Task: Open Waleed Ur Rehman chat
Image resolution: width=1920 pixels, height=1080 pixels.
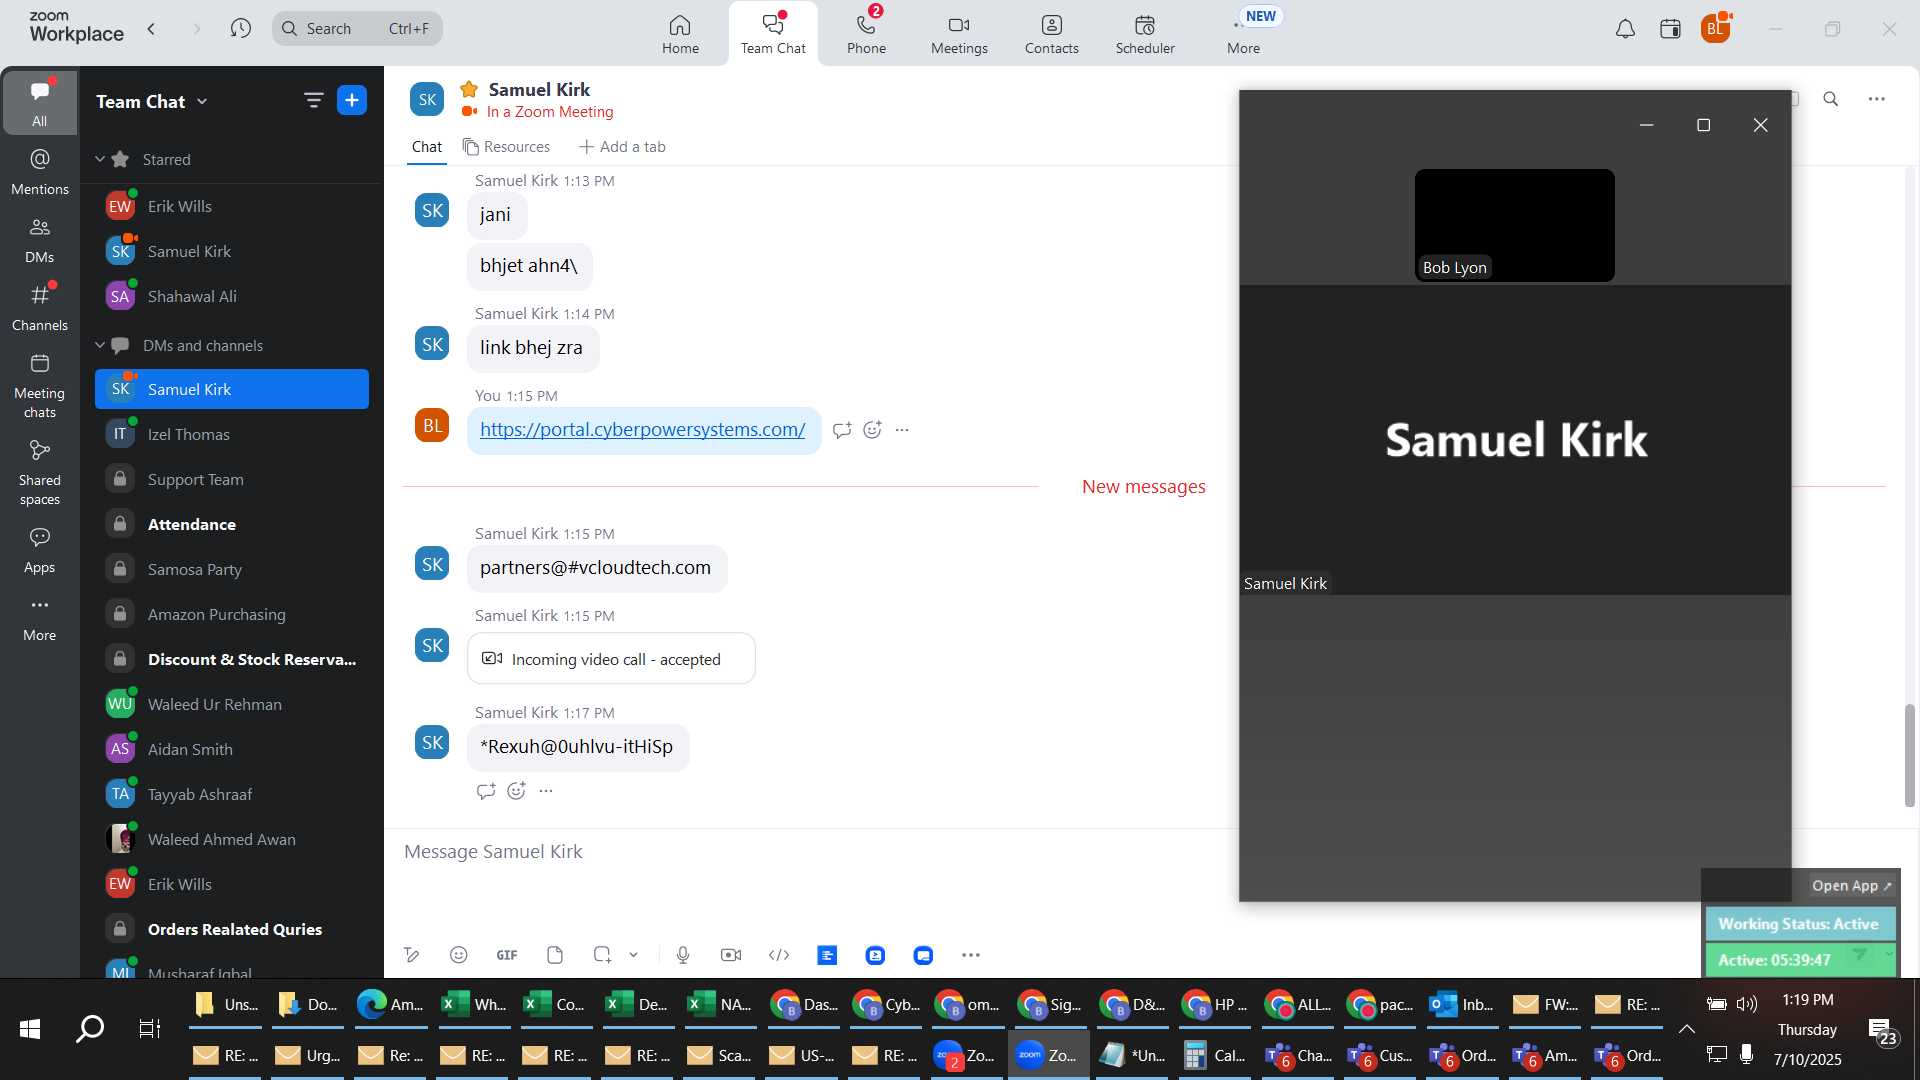Action: coord(232,704)
